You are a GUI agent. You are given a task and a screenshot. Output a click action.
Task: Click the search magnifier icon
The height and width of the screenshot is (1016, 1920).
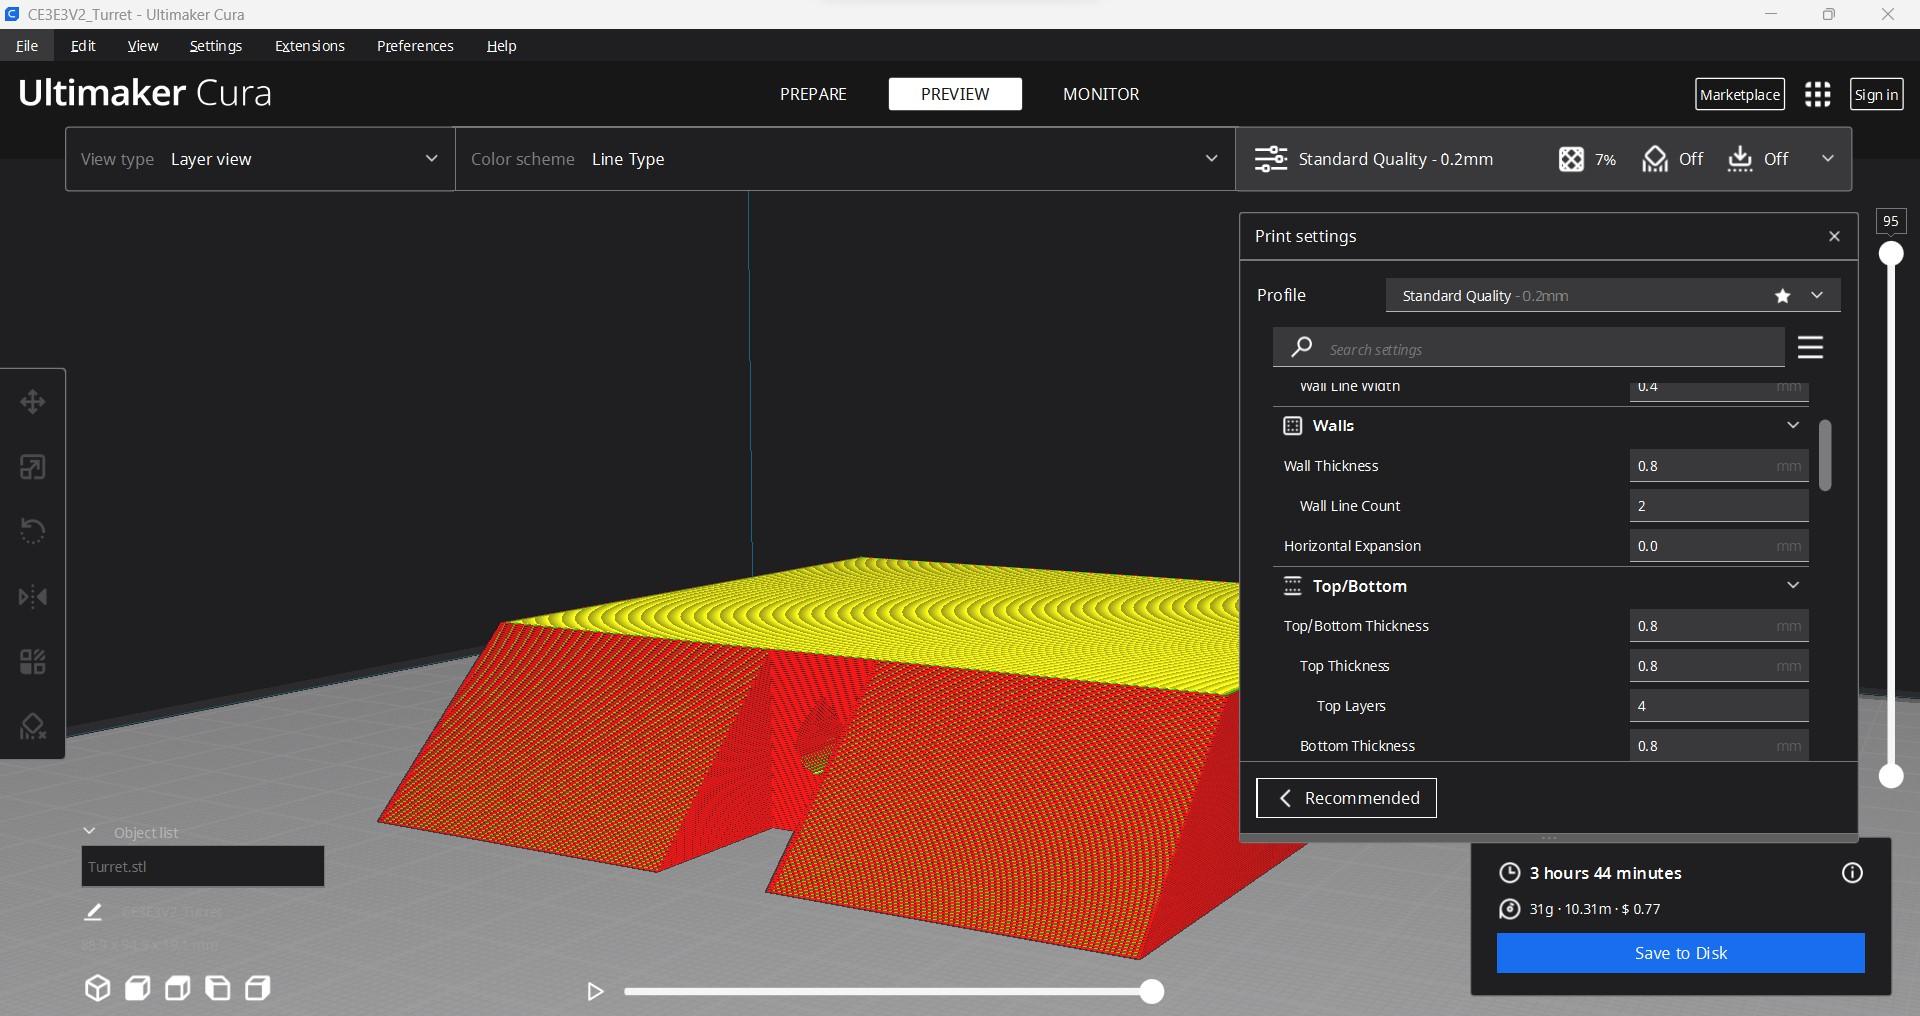point(1301,347)
